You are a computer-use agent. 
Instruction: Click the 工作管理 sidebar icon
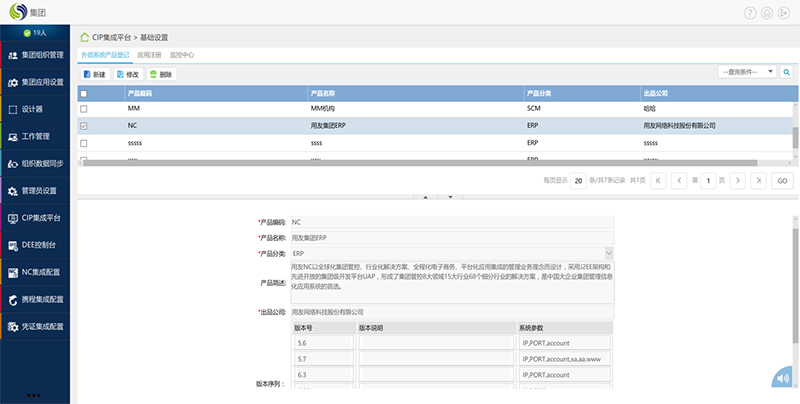tap(13, 137)
